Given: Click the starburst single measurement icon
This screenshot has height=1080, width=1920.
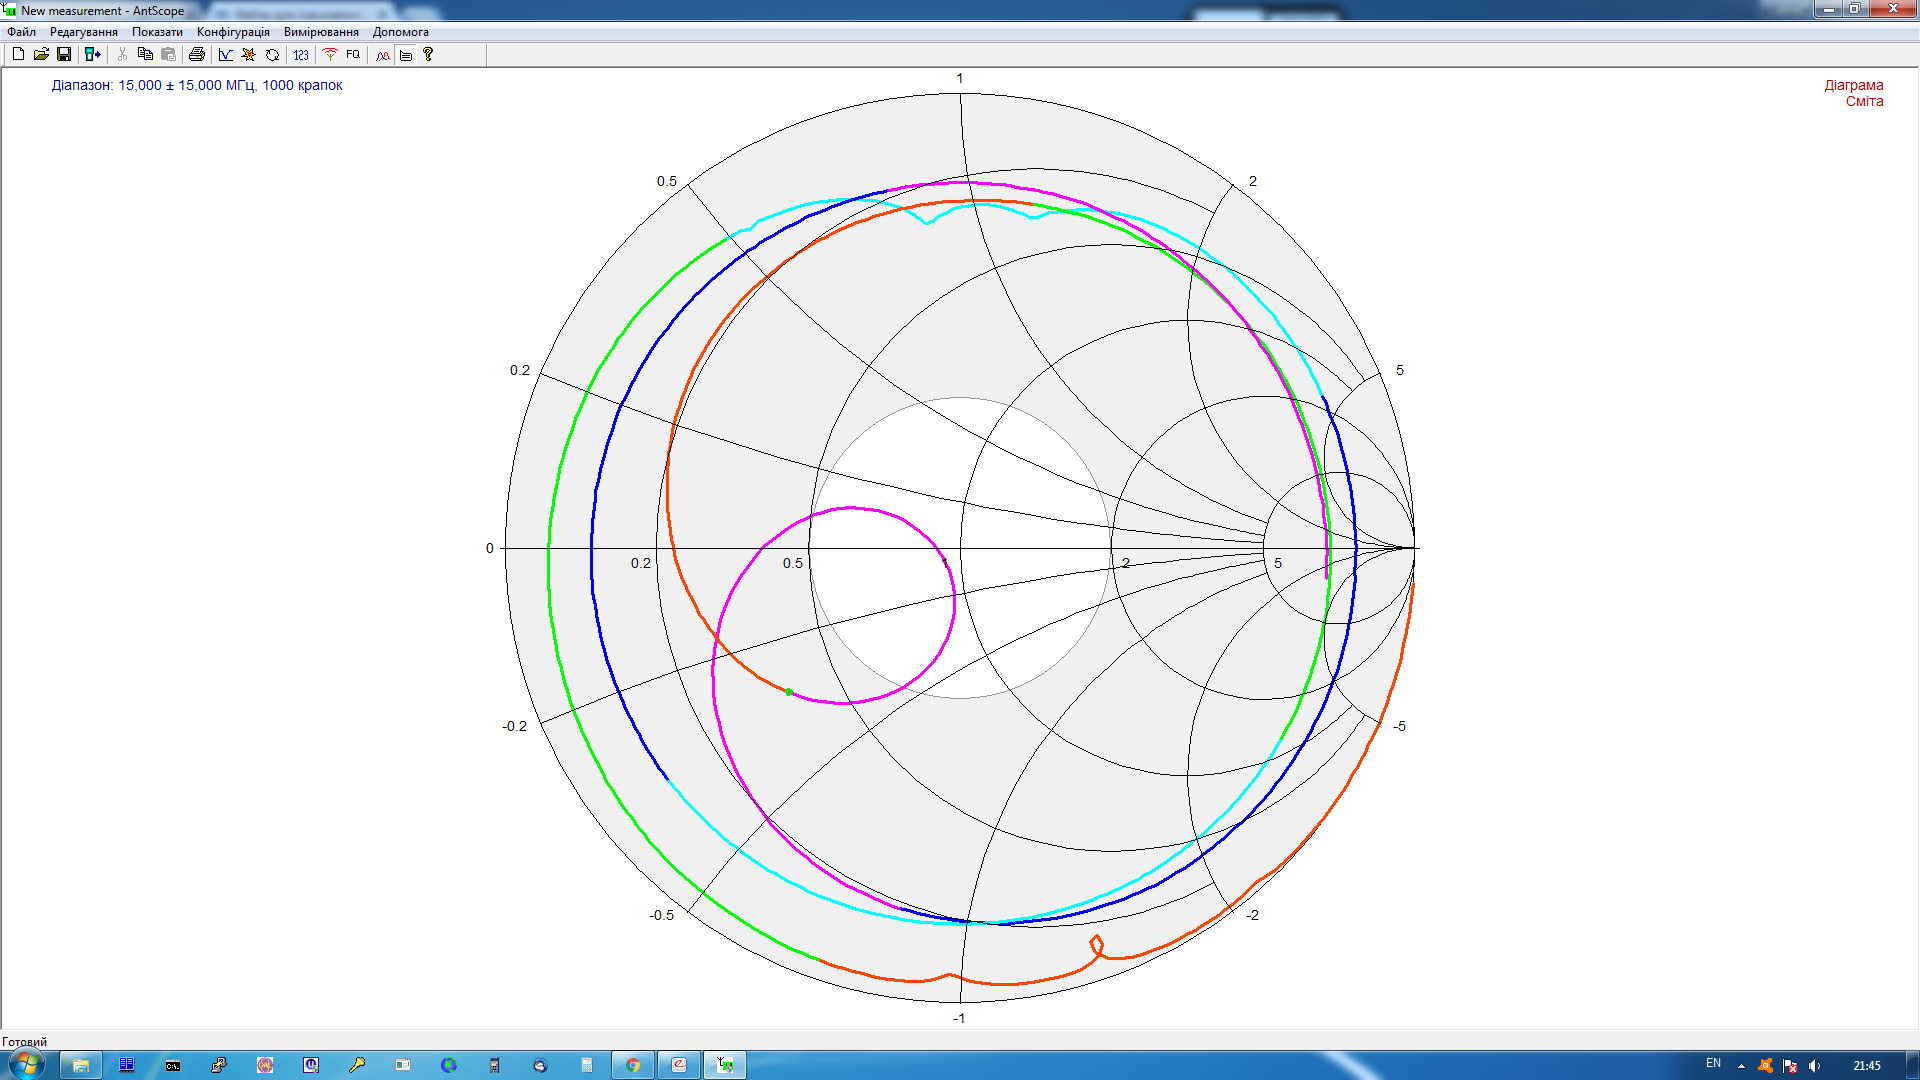Looking at the screenshot, I should click(x=249, y=54).
